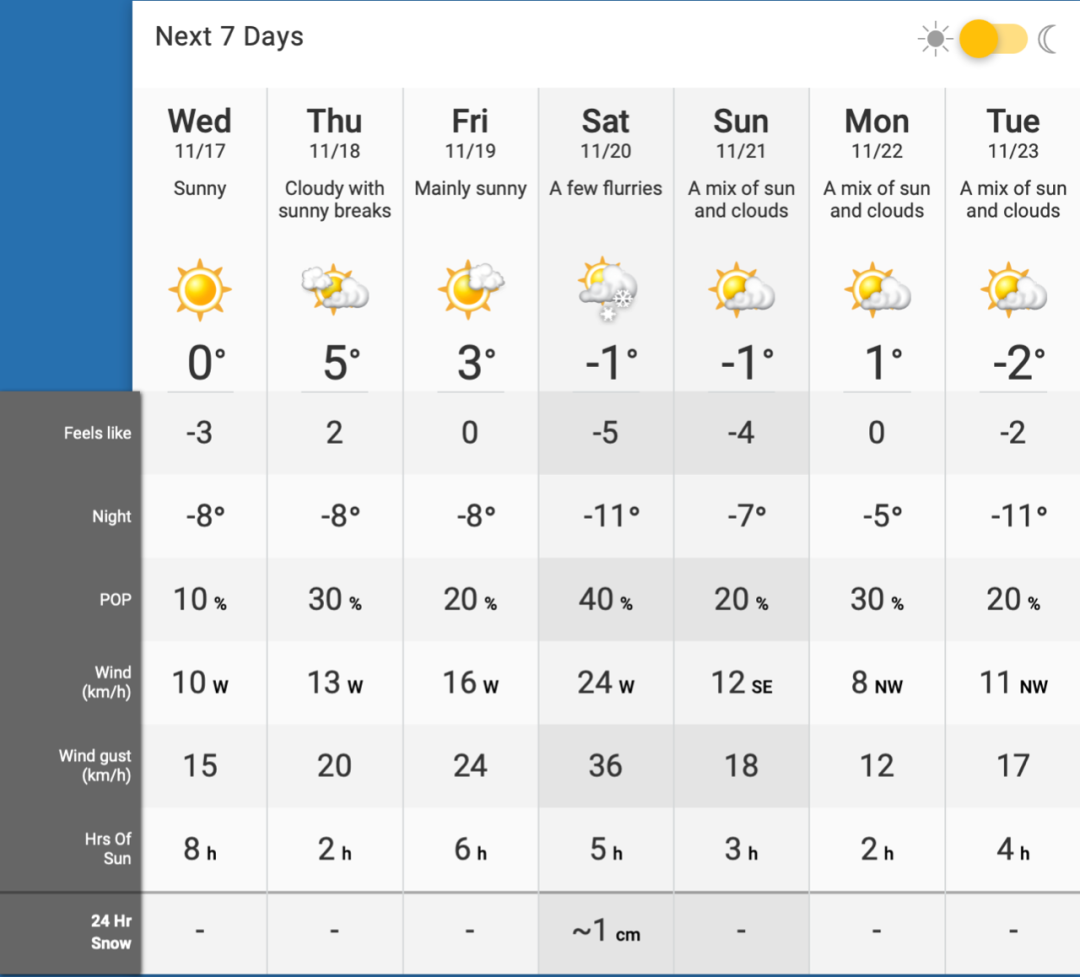Select the Sat 11/20 day header

pos(605,133)
